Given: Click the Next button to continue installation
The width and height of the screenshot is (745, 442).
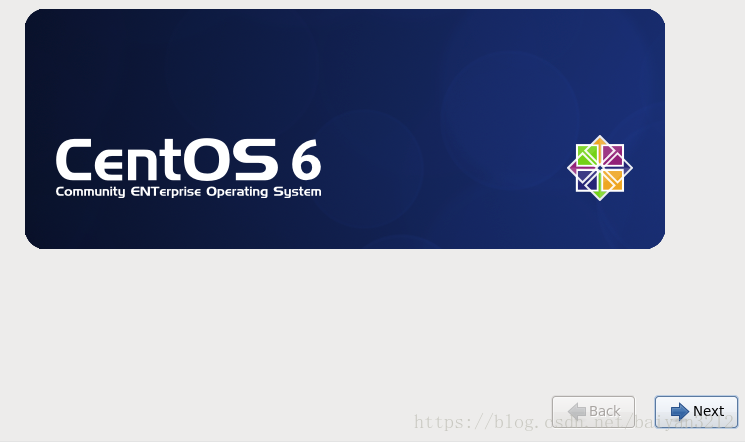Looking at the screenshot, I should tap(696, 412).
